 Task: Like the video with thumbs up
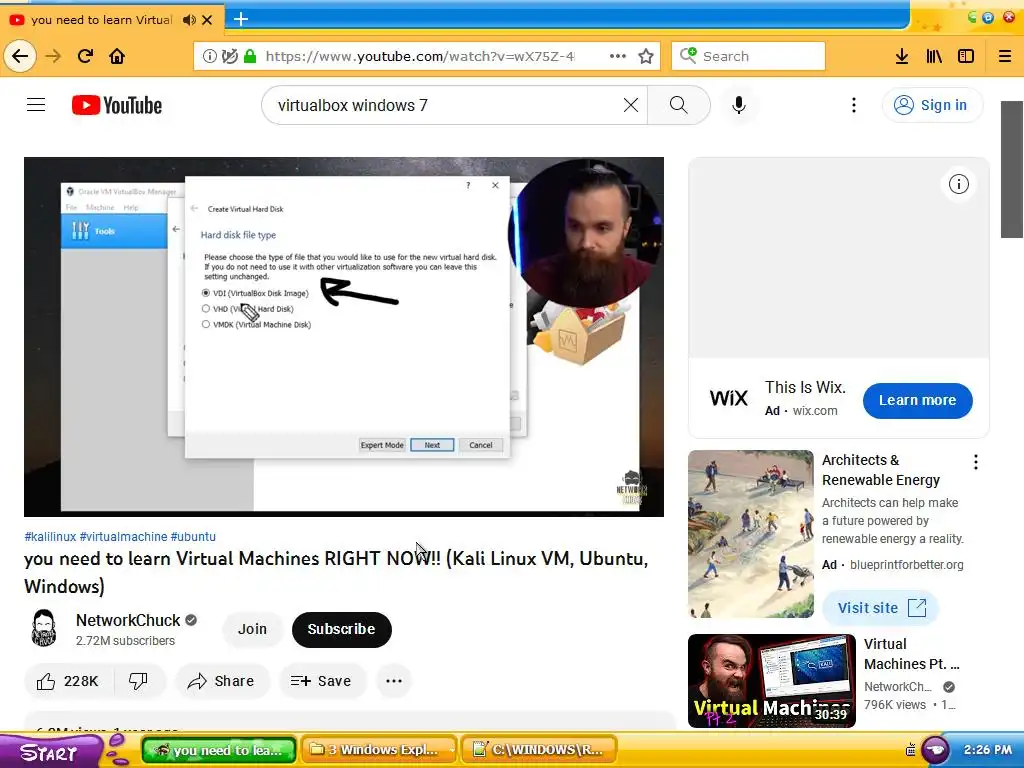pyautogui.click(x=69, y=681)
